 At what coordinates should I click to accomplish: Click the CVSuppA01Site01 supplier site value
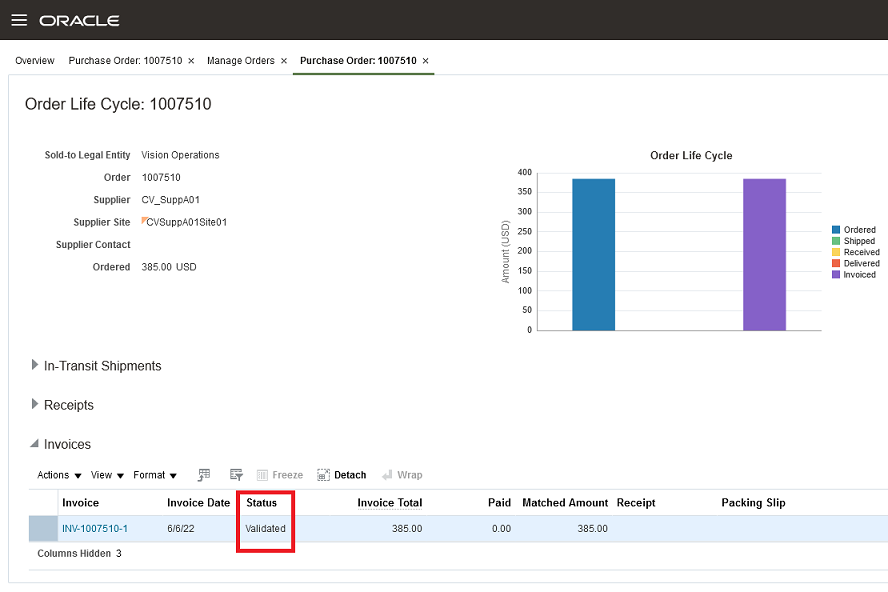(x=186, y=222)
